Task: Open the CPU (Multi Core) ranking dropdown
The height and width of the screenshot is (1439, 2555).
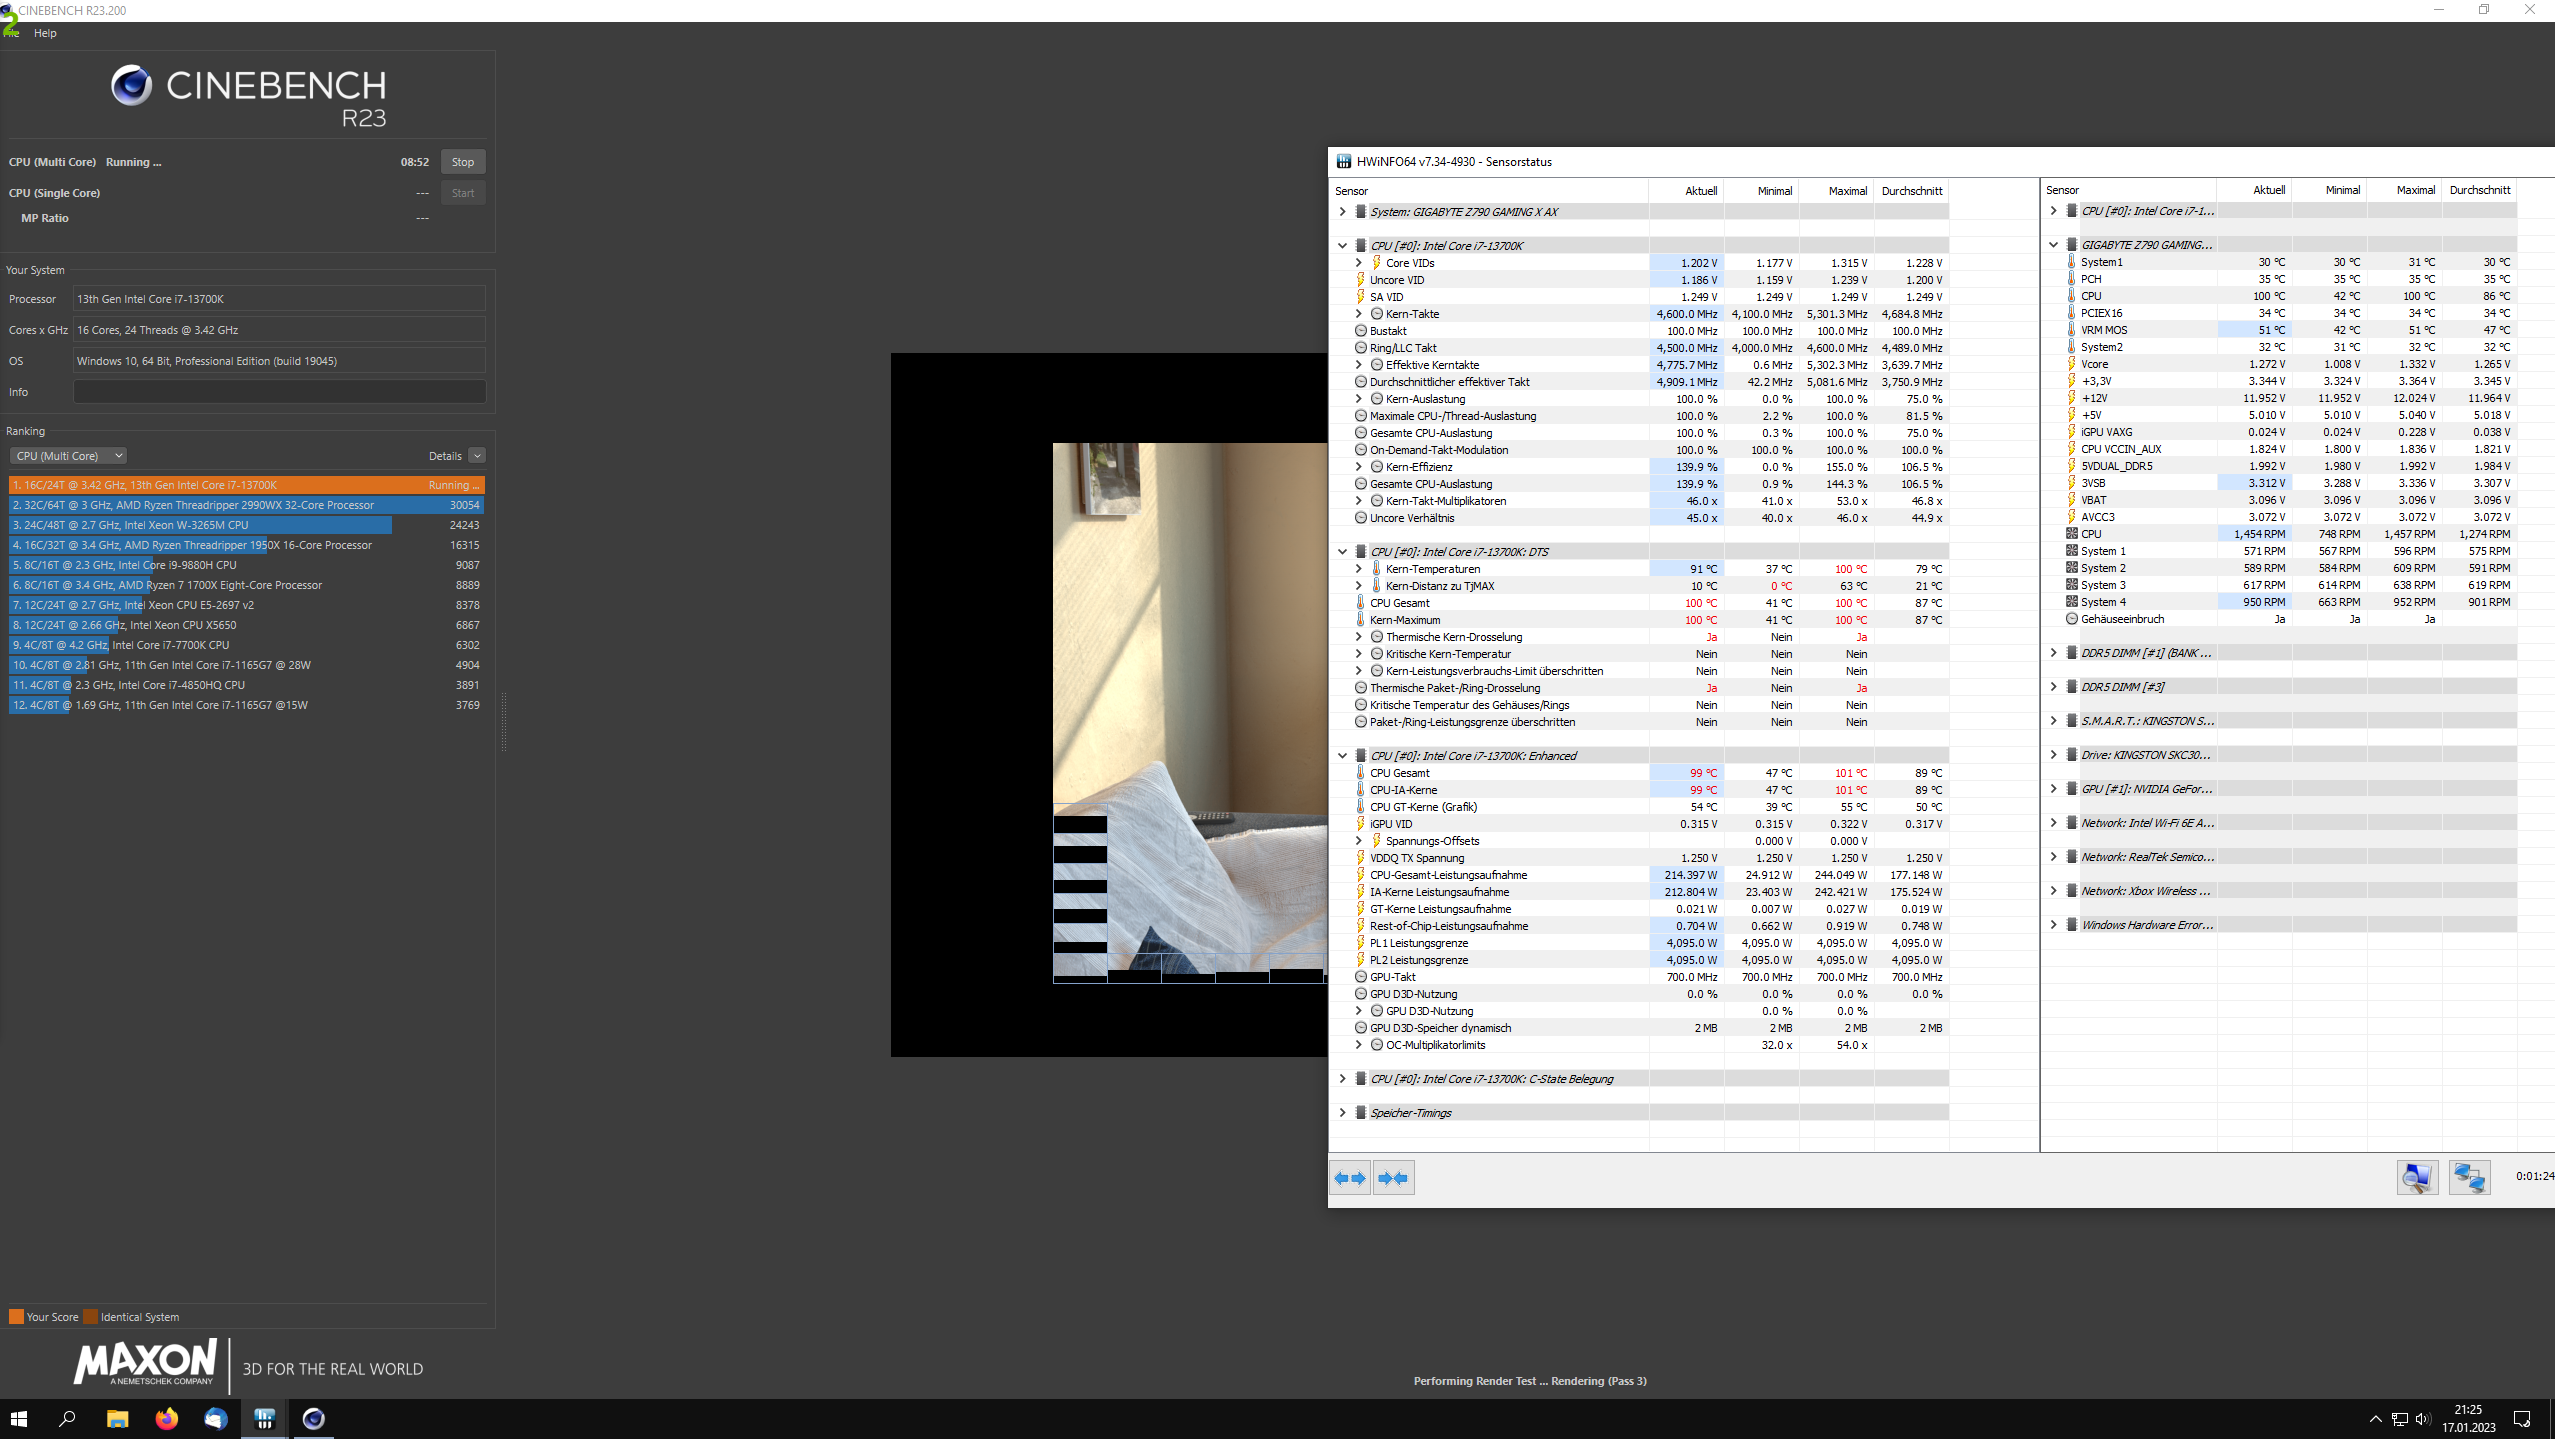Action: [68, 456]
